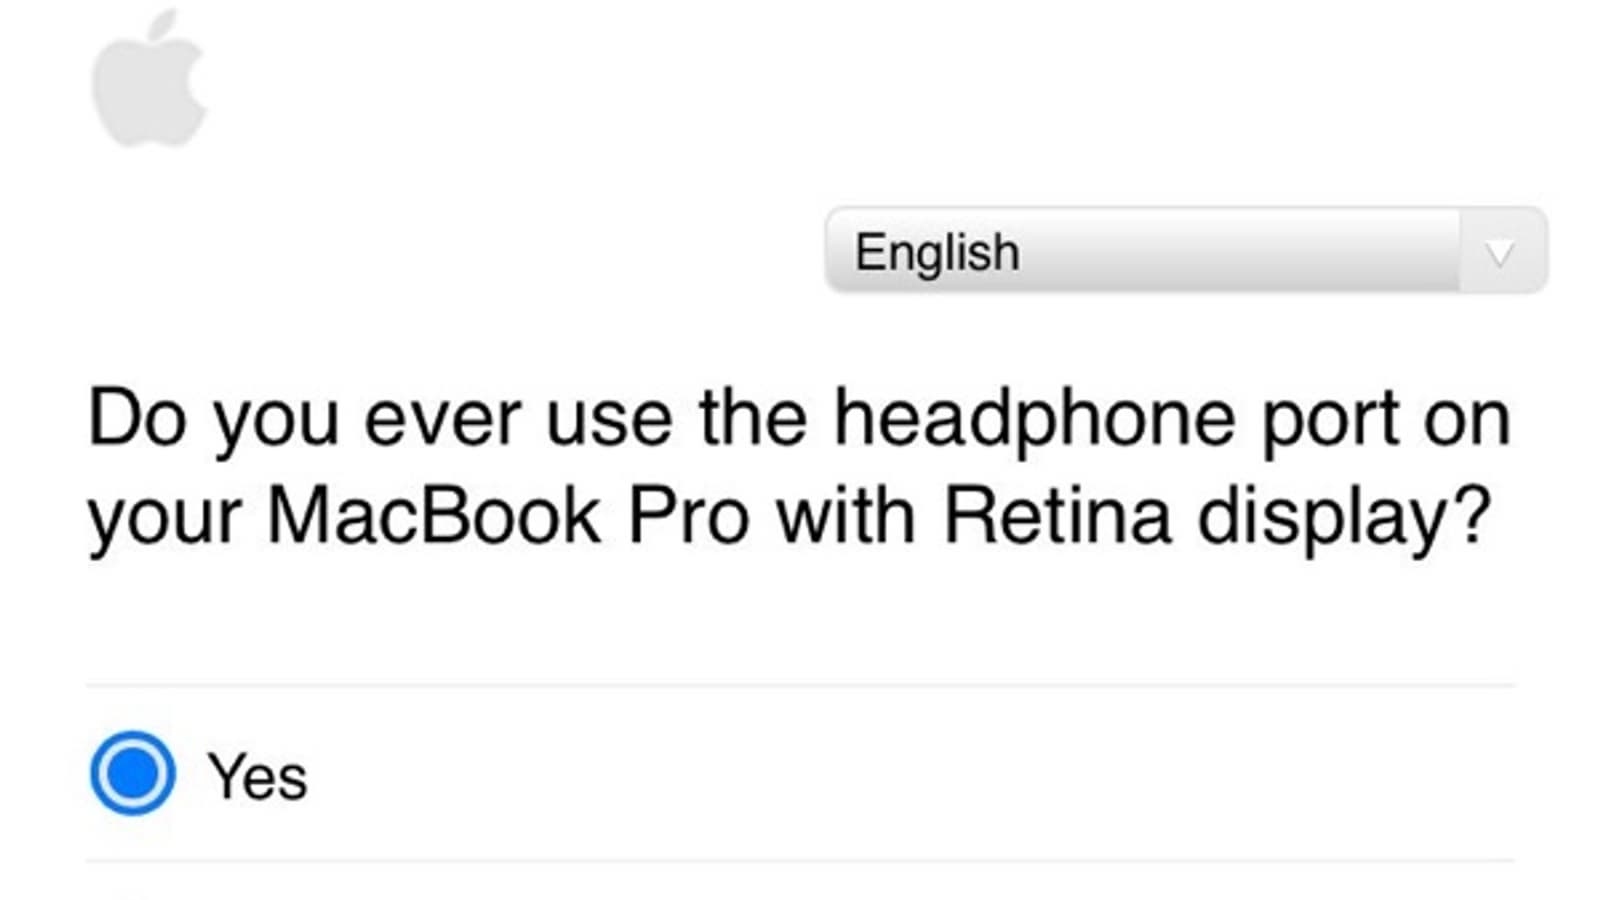This screenshot has height=900, width=1600.
Task: Click "MacBook" in the survey question
Action: 434,516
